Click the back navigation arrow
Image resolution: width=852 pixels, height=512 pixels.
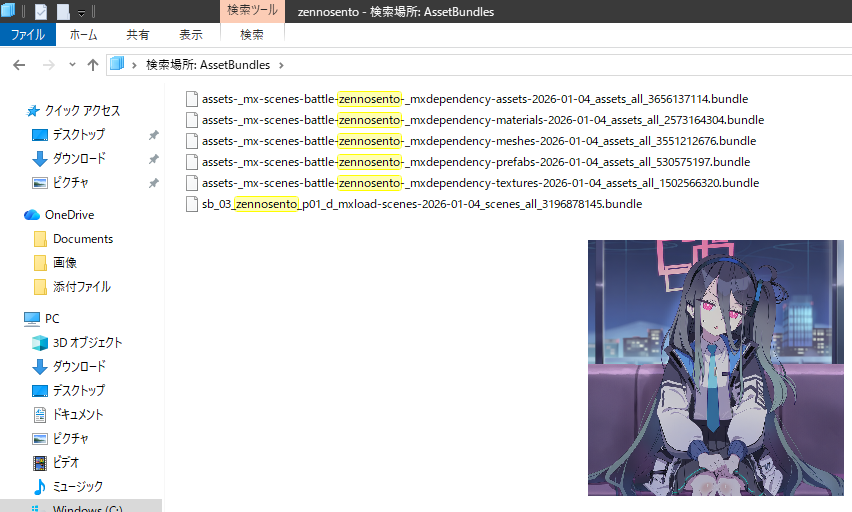tap(18, 65)
